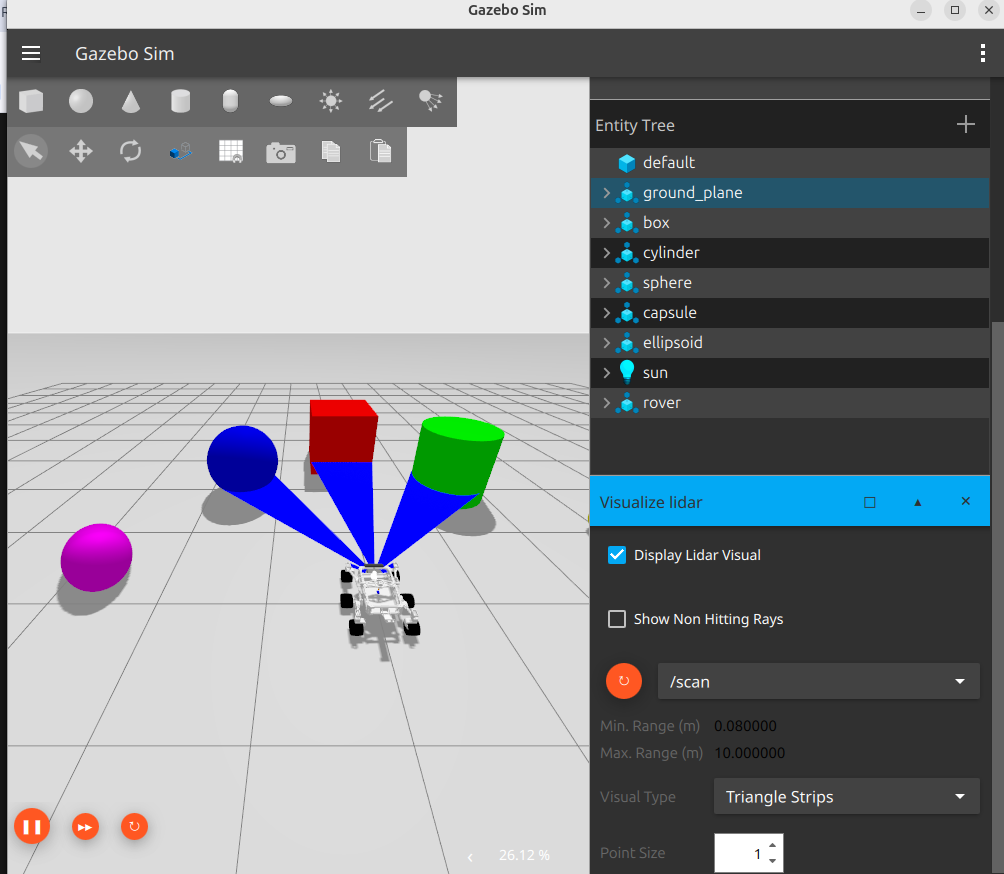
Task: Activate the rotate mode tool
Action: tap(131, 151)
